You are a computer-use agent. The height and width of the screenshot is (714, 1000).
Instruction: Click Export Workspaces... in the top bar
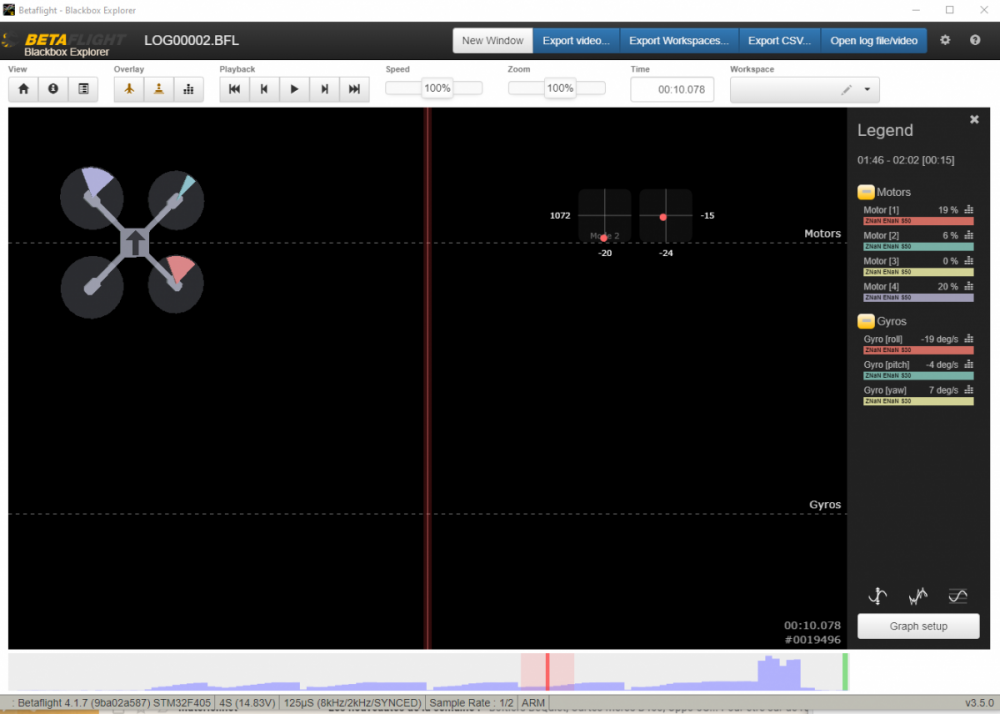pos(679,41)
